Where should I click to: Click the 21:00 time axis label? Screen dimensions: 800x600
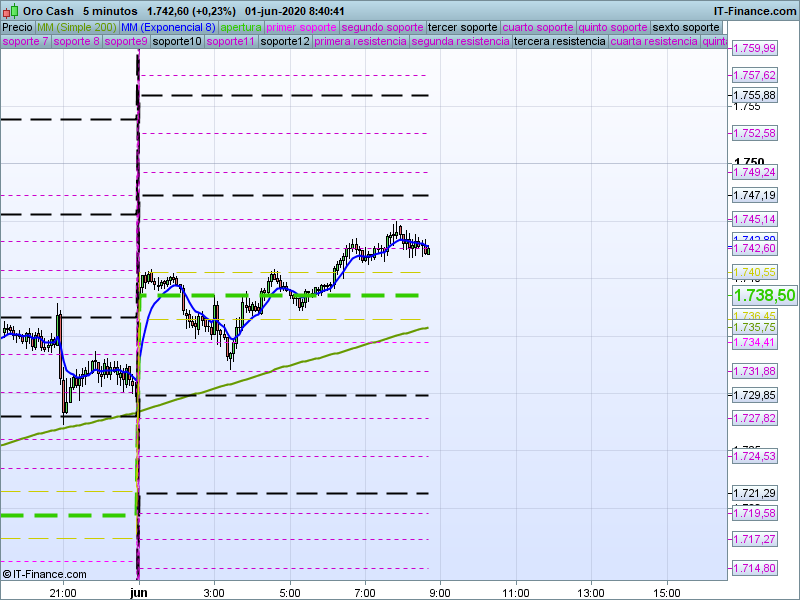pyautogui.click(x=63, y=593)
